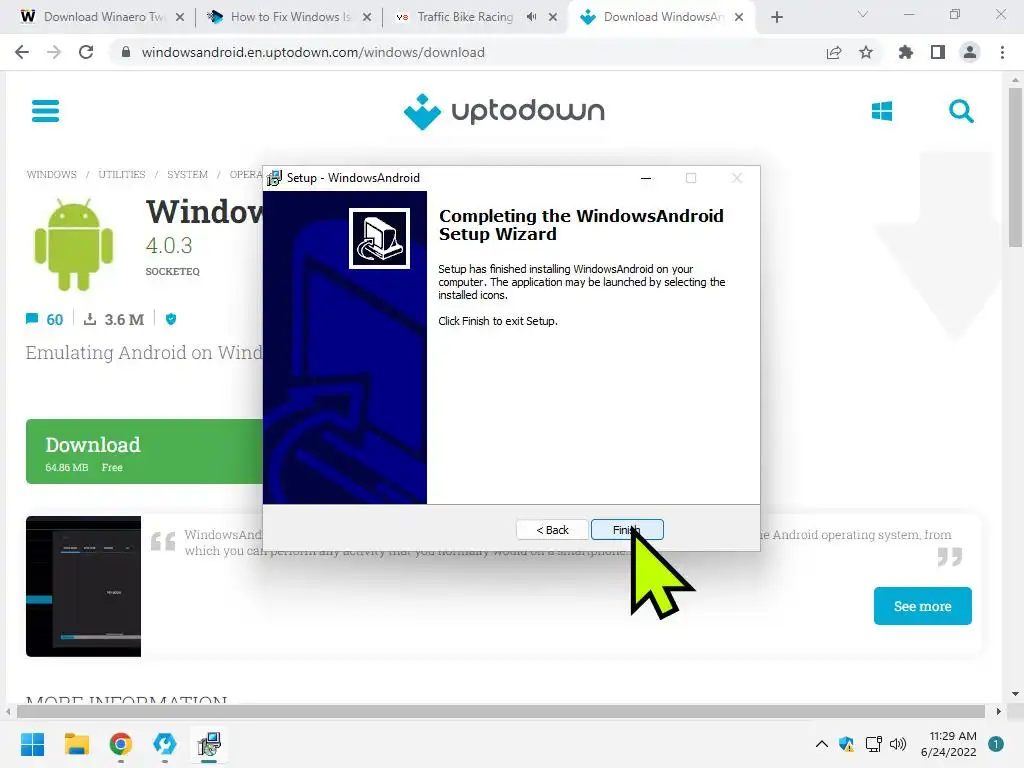The image size is (1024, 768).
Task: Click the Chrome taskbar icon
Action: point(121,744)
